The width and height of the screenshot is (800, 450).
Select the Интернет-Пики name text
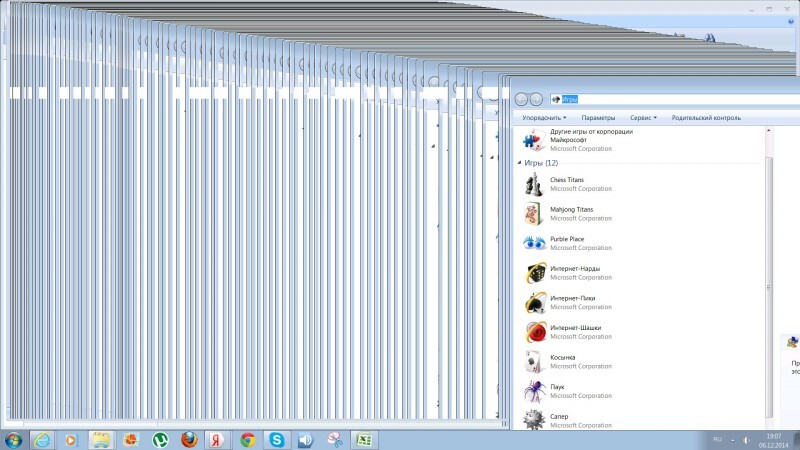tap(572, 298)
